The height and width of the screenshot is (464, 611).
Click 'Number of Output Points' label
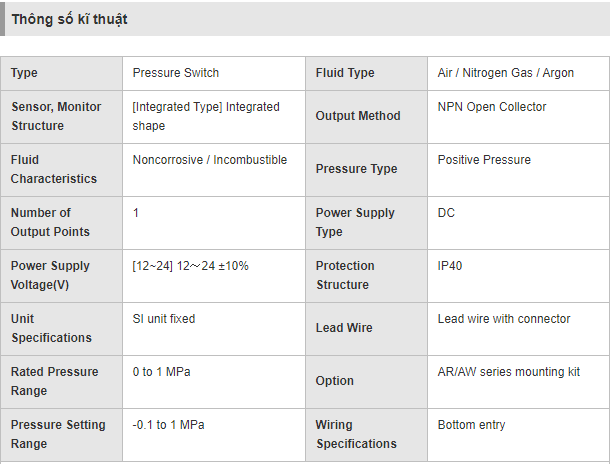tap(50, 222)
